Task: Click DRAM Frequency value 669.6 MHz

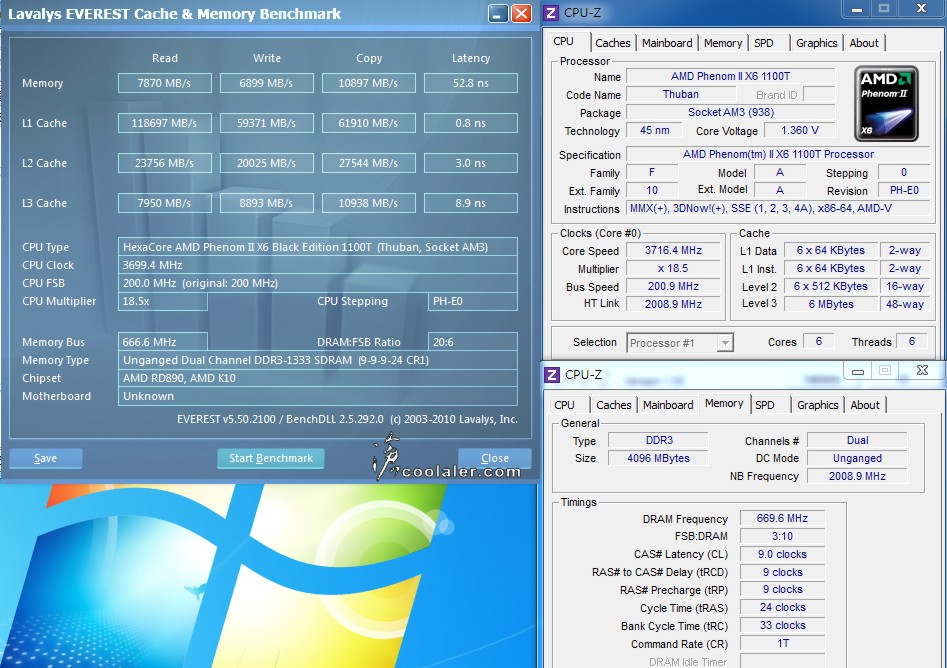Action: click(x=782, y=518)
